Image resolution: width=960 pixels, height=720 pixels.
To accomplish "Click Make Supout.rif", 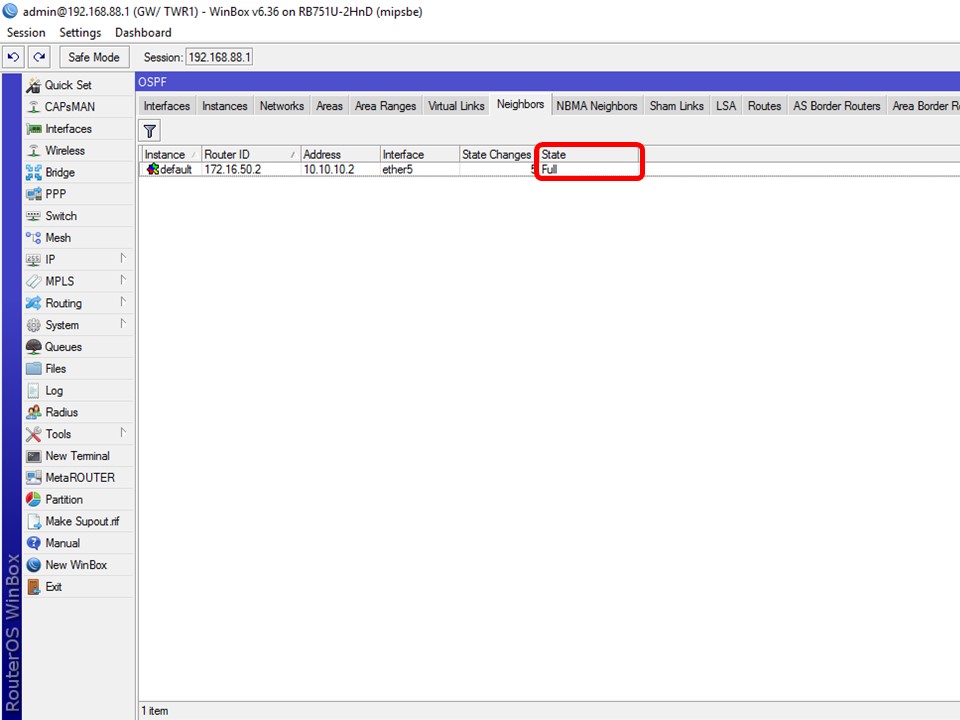I will coord(78,522).
